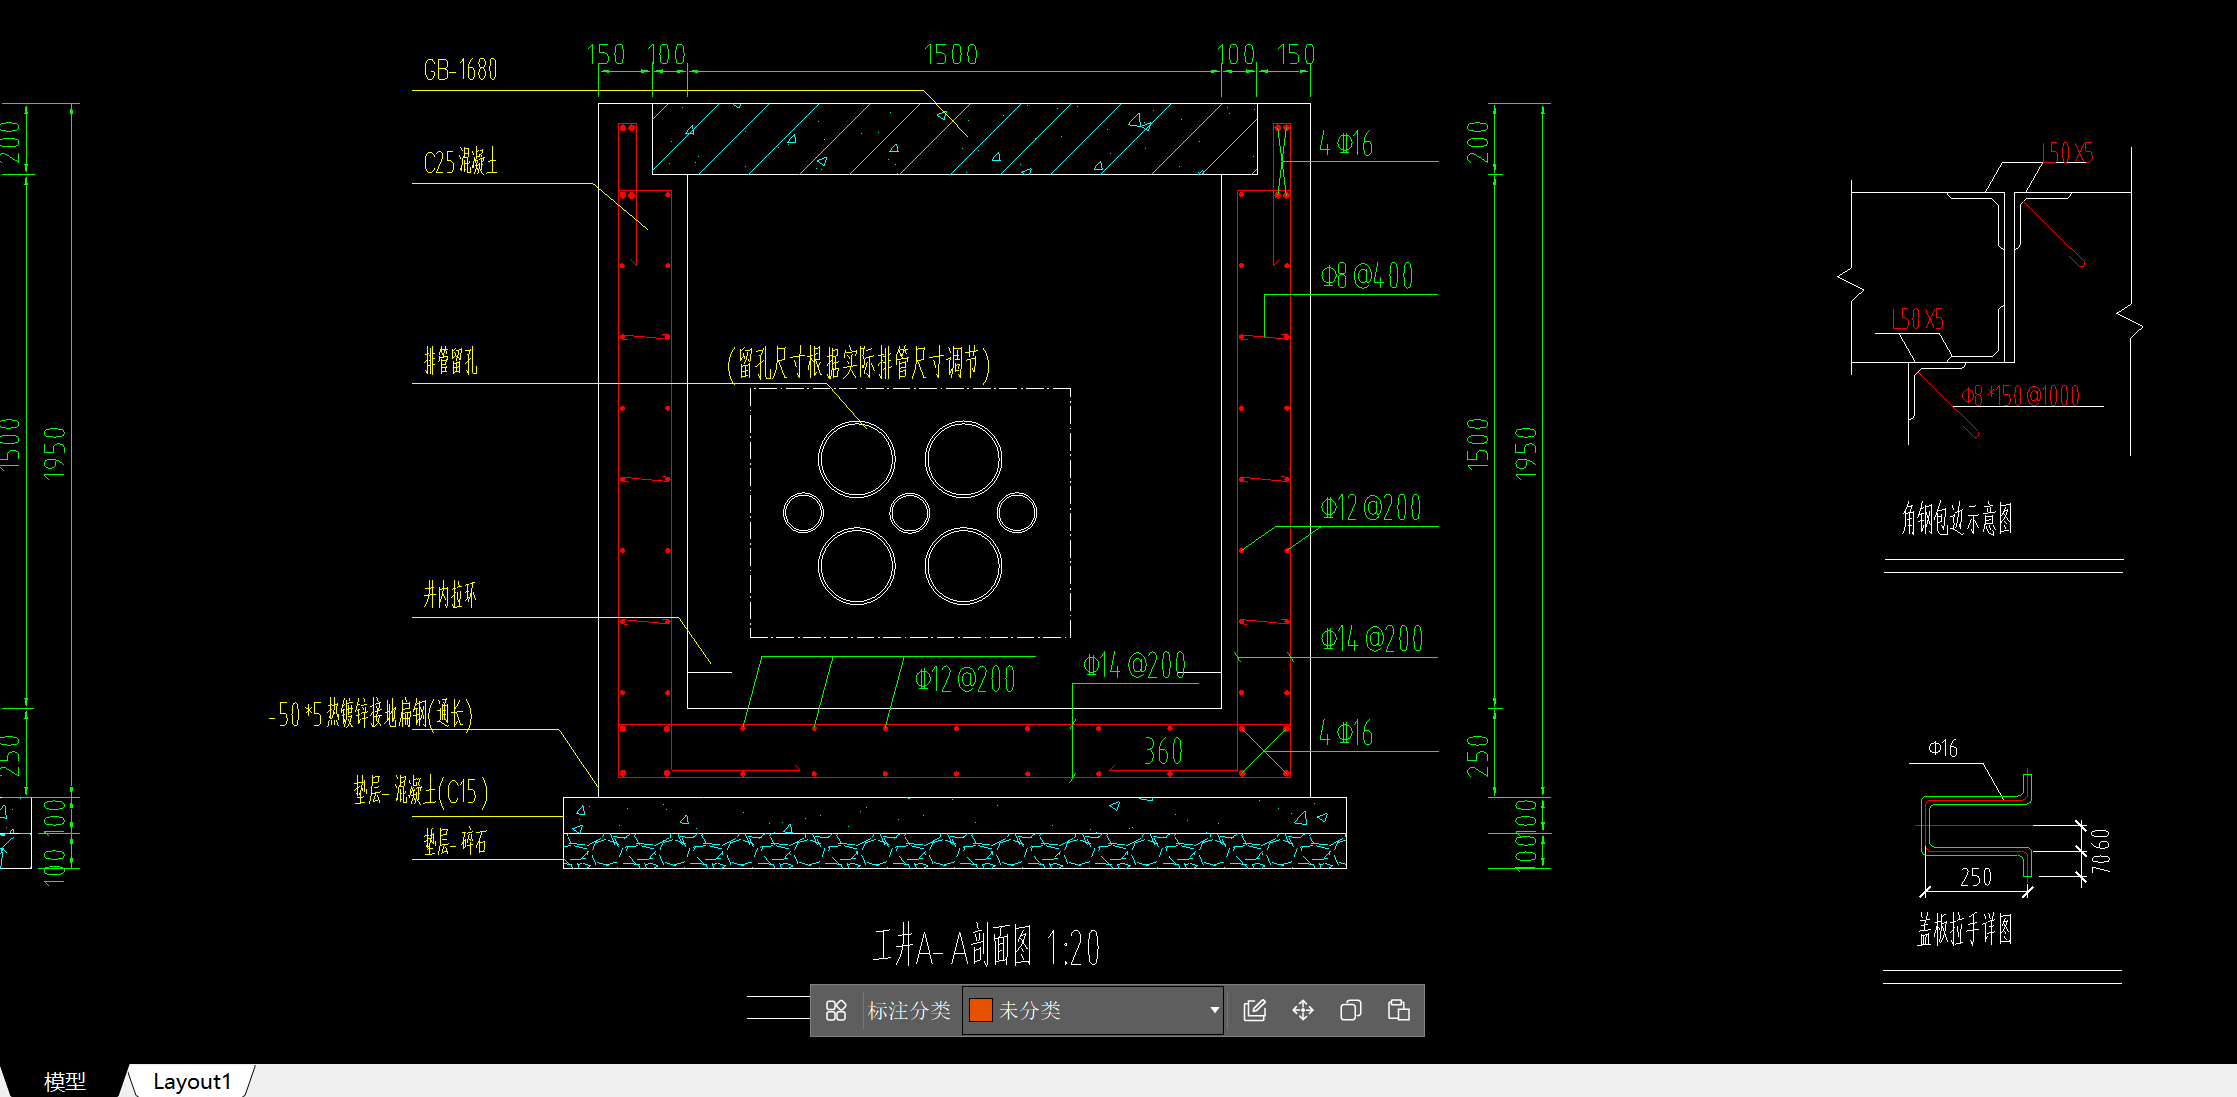Select the 垫层-碎石 annotation label
Screen dimensions: 2237x1097
click(455, 842)
